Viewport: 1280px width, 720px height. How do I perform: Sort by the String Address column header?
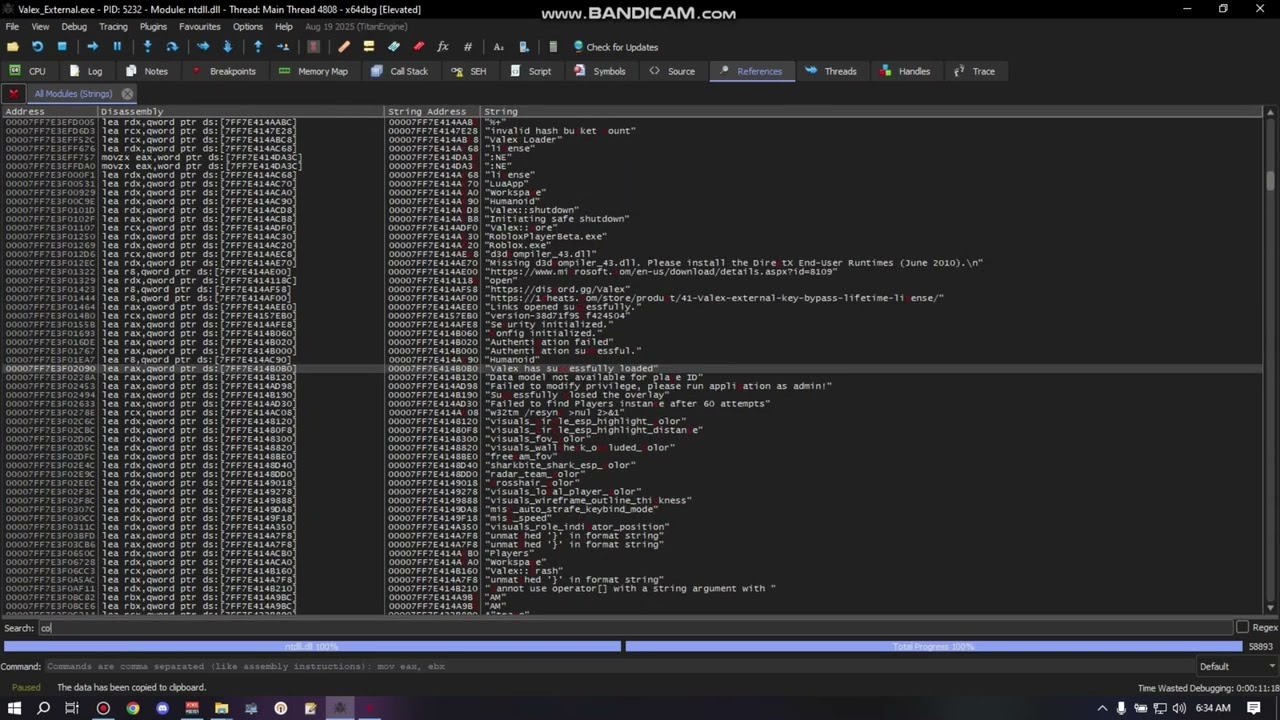432,112
